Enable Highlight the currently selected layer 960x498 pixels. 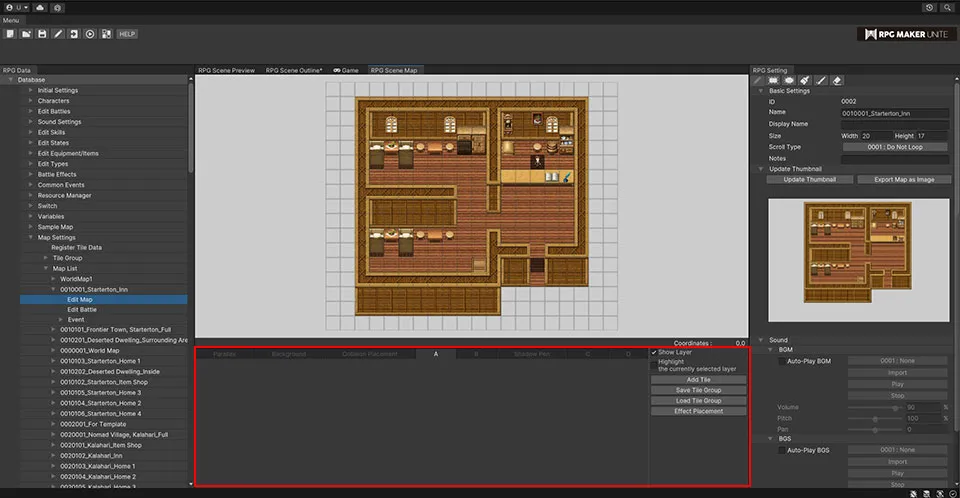(x=654, y=366)
